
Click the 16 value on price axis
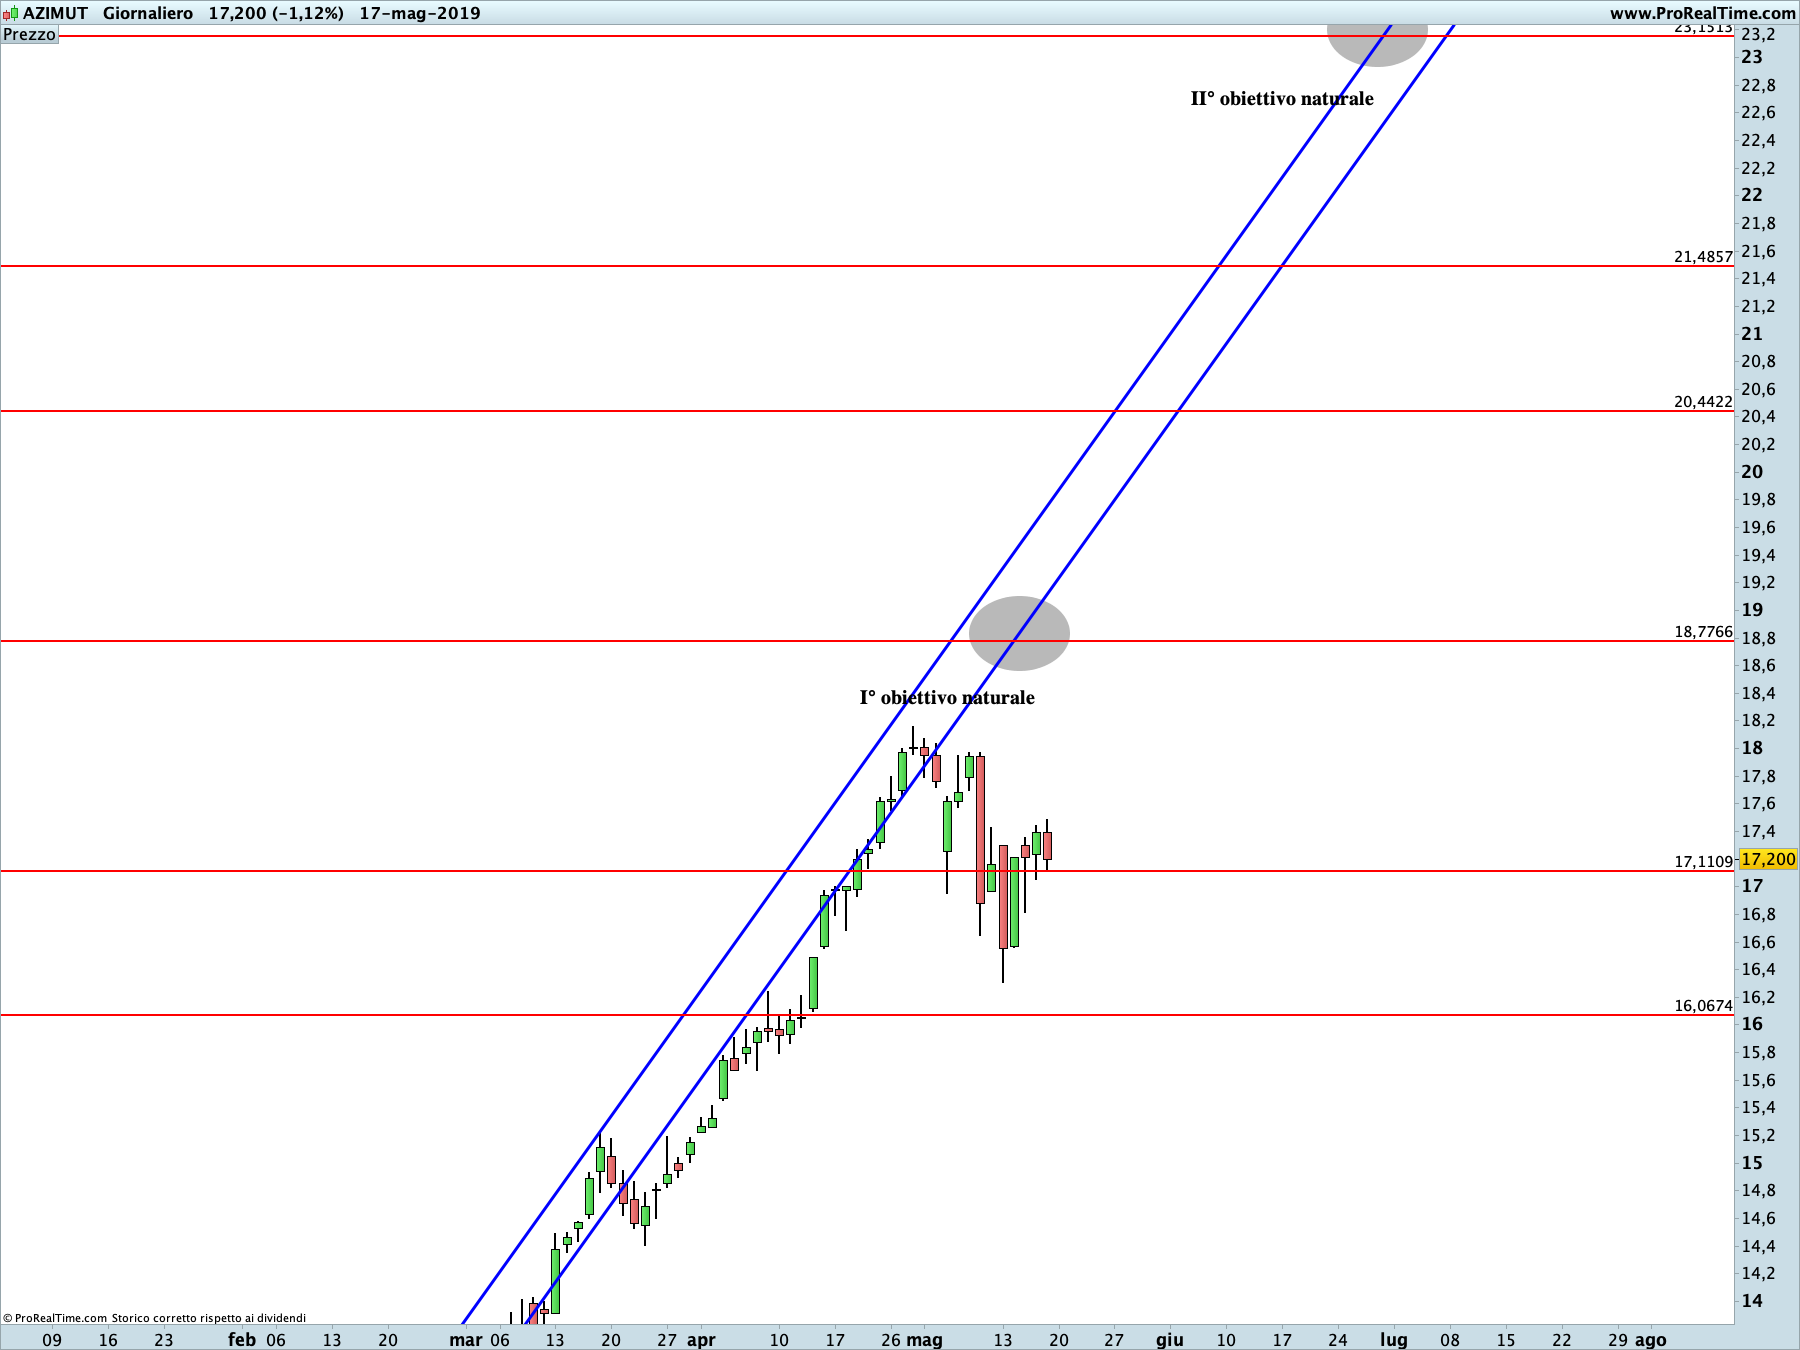1752,1024
